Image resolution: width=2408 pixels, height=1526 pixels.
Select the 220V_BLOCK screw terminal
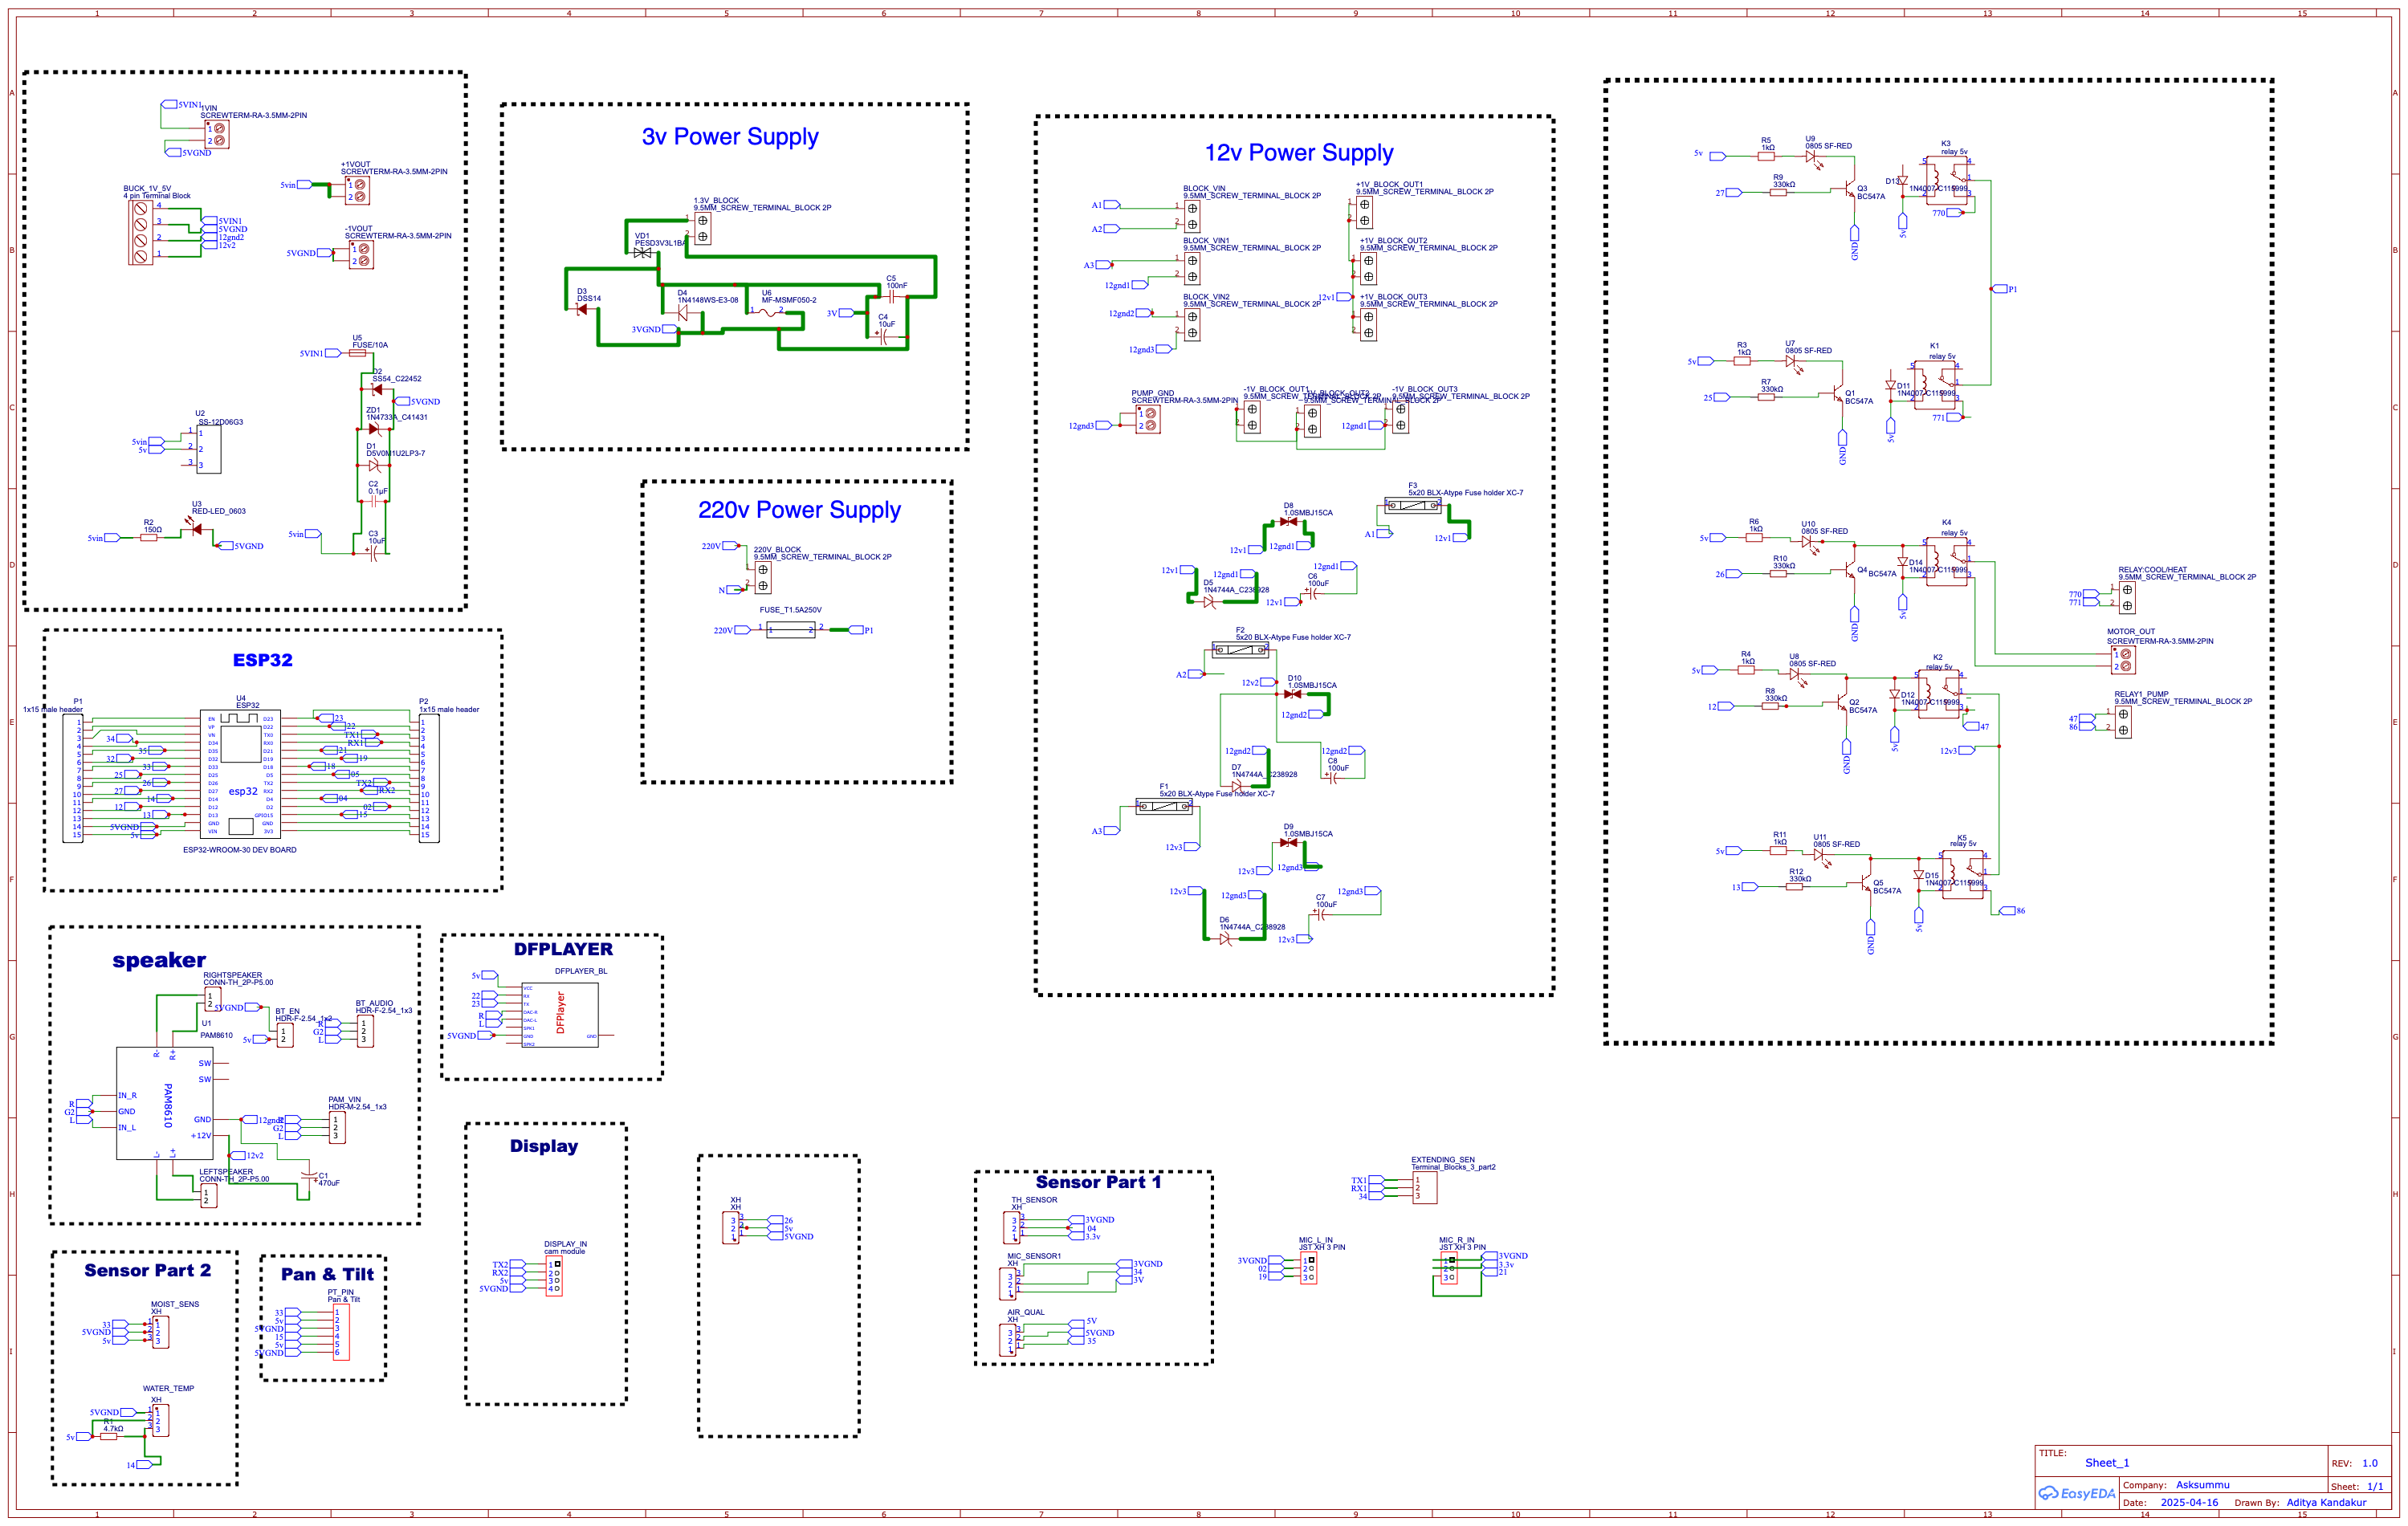[762, 578]
